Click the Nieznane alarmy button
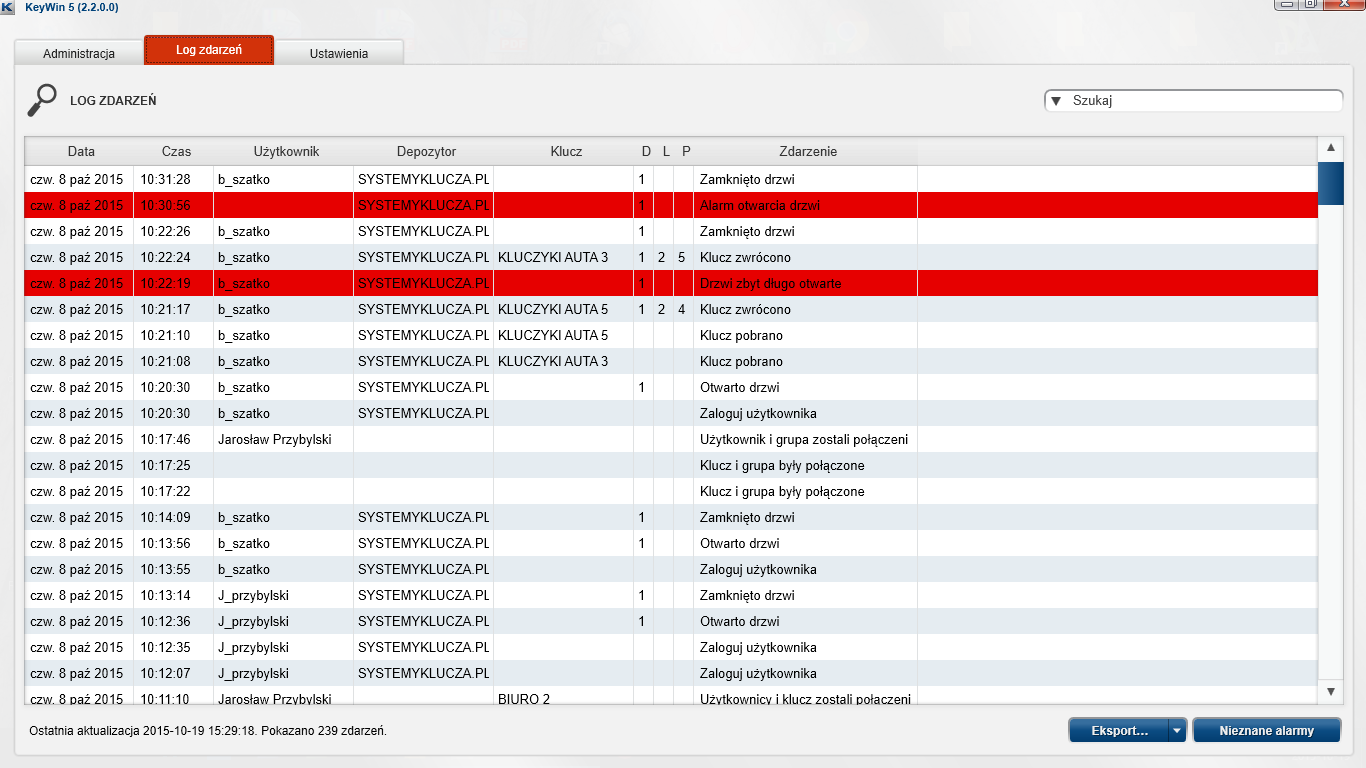The width and height of the screenshot is (1366, 768). point(1266,731)
